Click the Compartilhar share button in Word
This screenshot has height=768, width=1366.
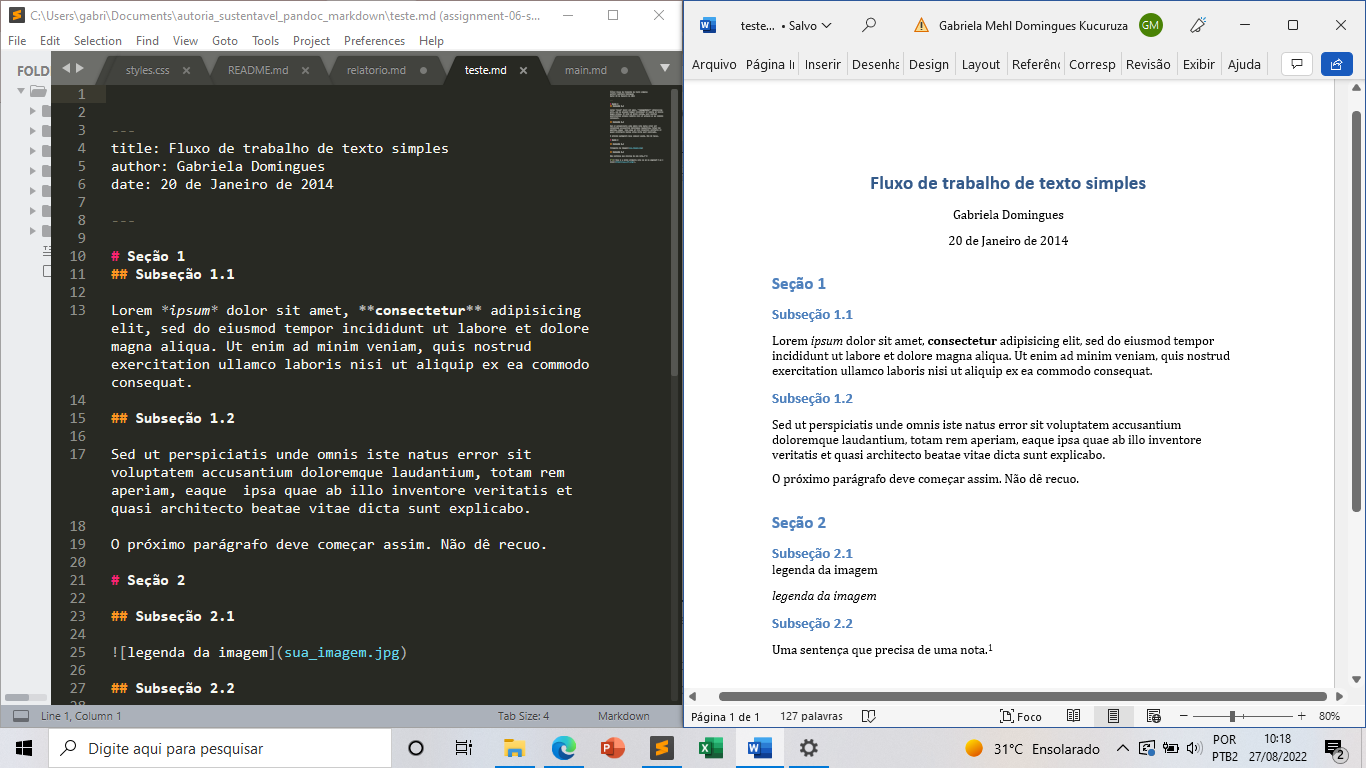point(1337,63)
